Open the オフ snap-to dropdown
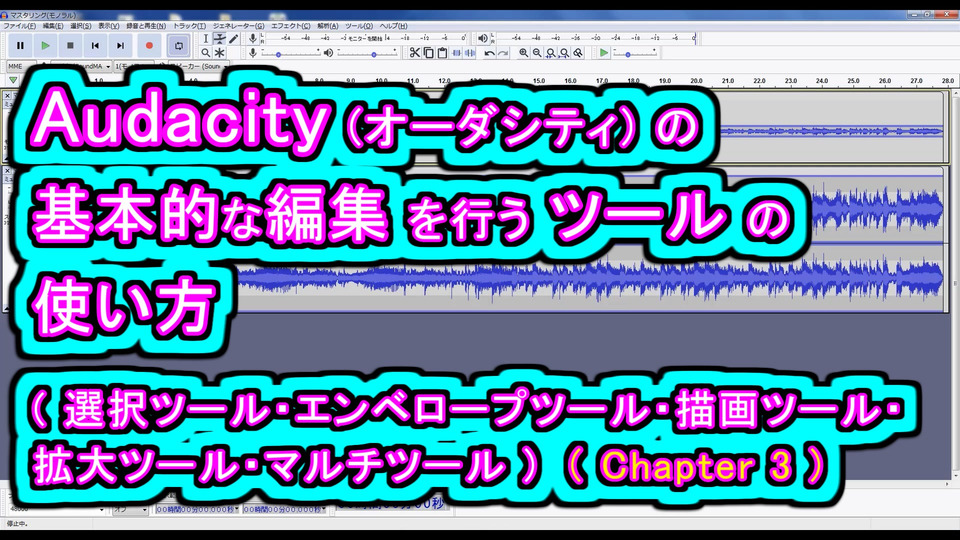This screenshot has height=540, width=960. click(130, 509)
